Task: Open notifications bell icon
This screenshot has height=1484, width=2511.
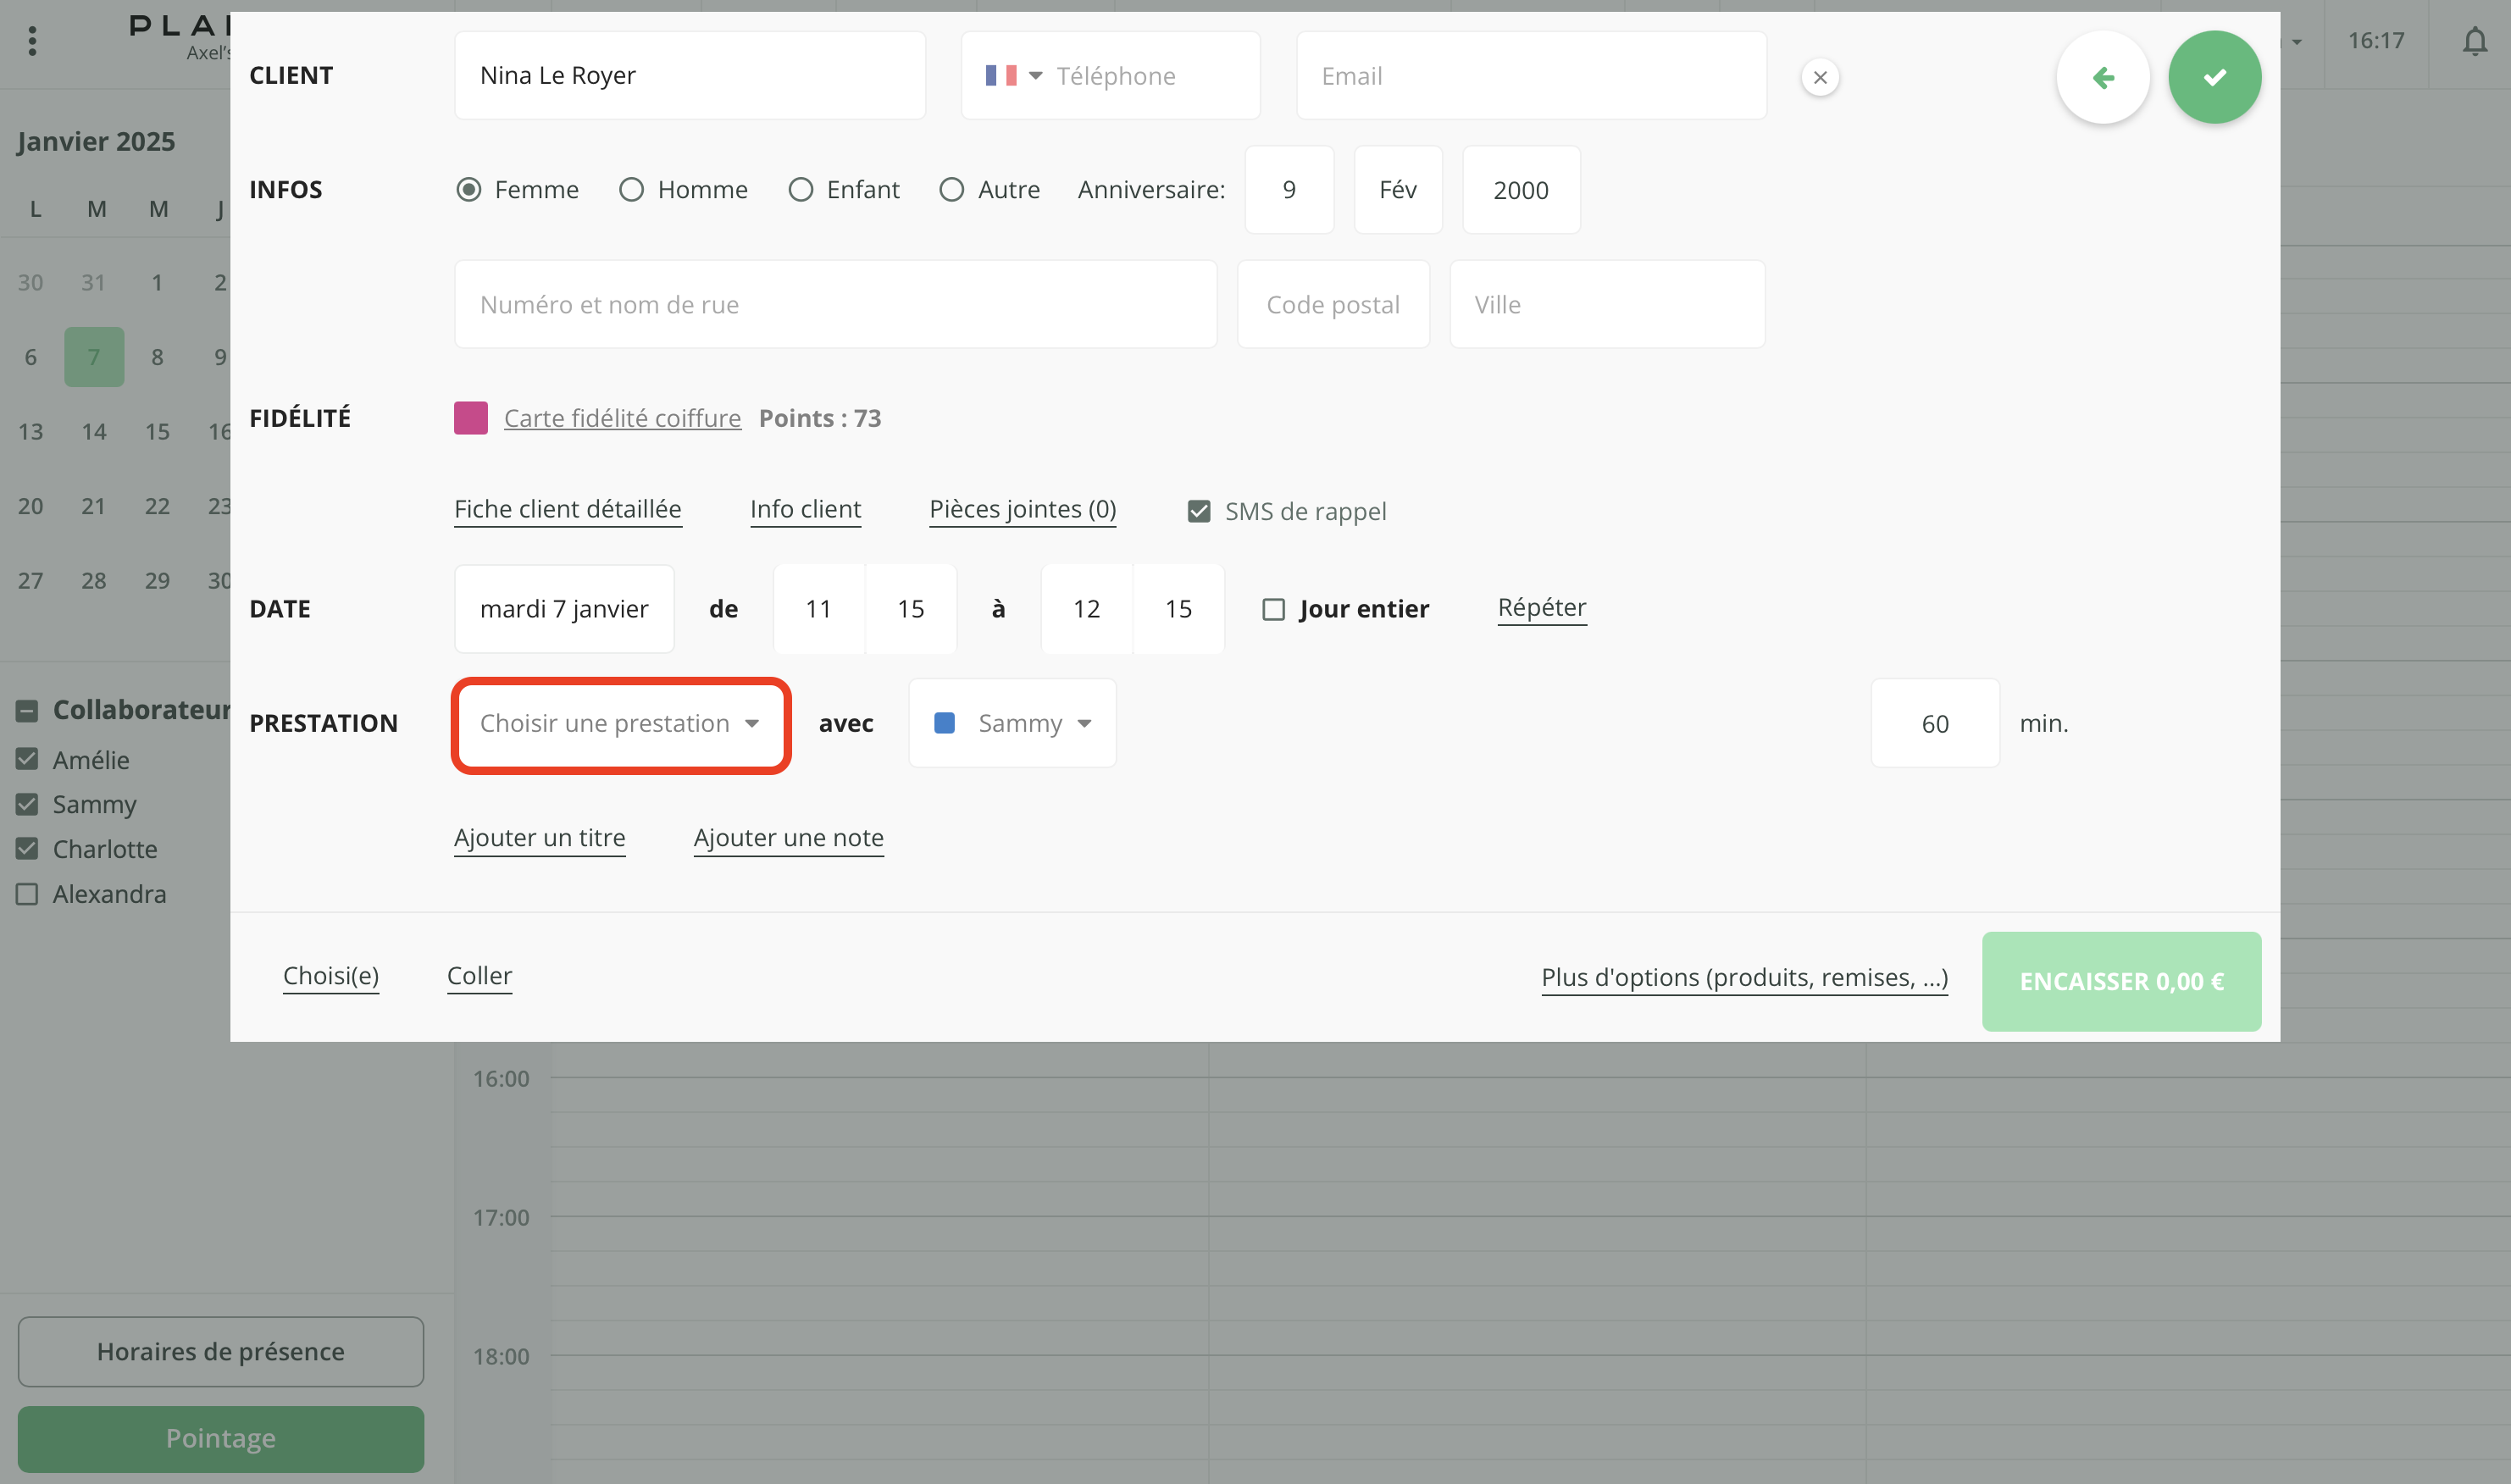Action: click(x=2474, y=41)
